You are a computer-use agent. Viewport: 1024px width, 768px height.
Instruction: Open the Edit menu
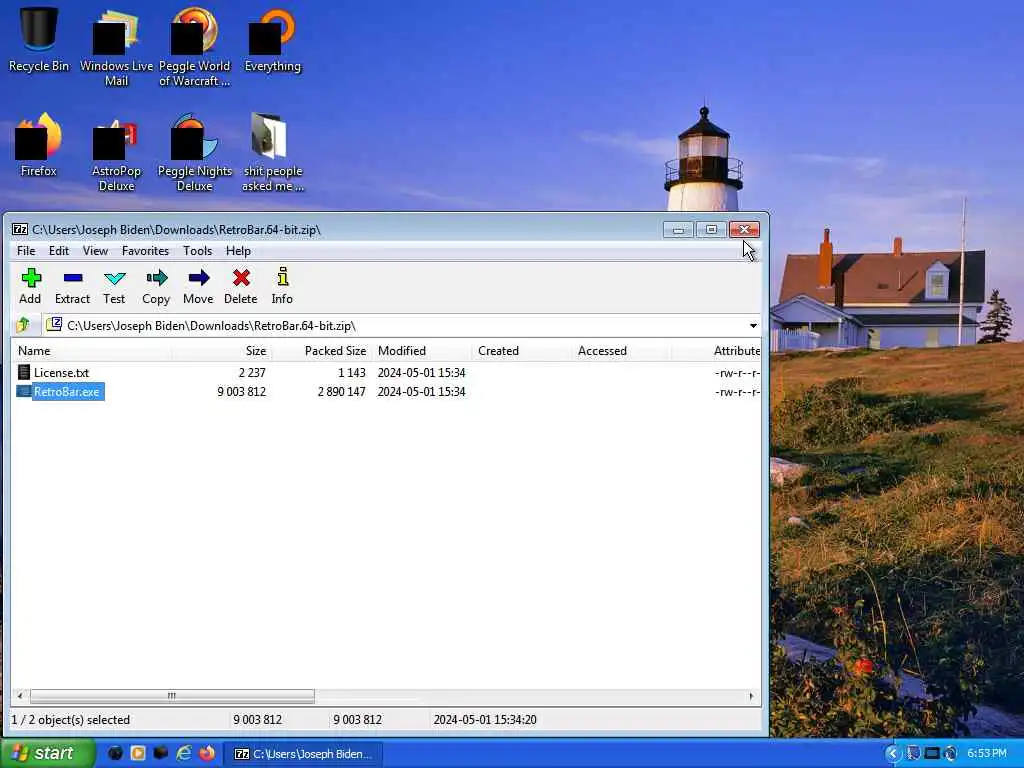point(59,251)
